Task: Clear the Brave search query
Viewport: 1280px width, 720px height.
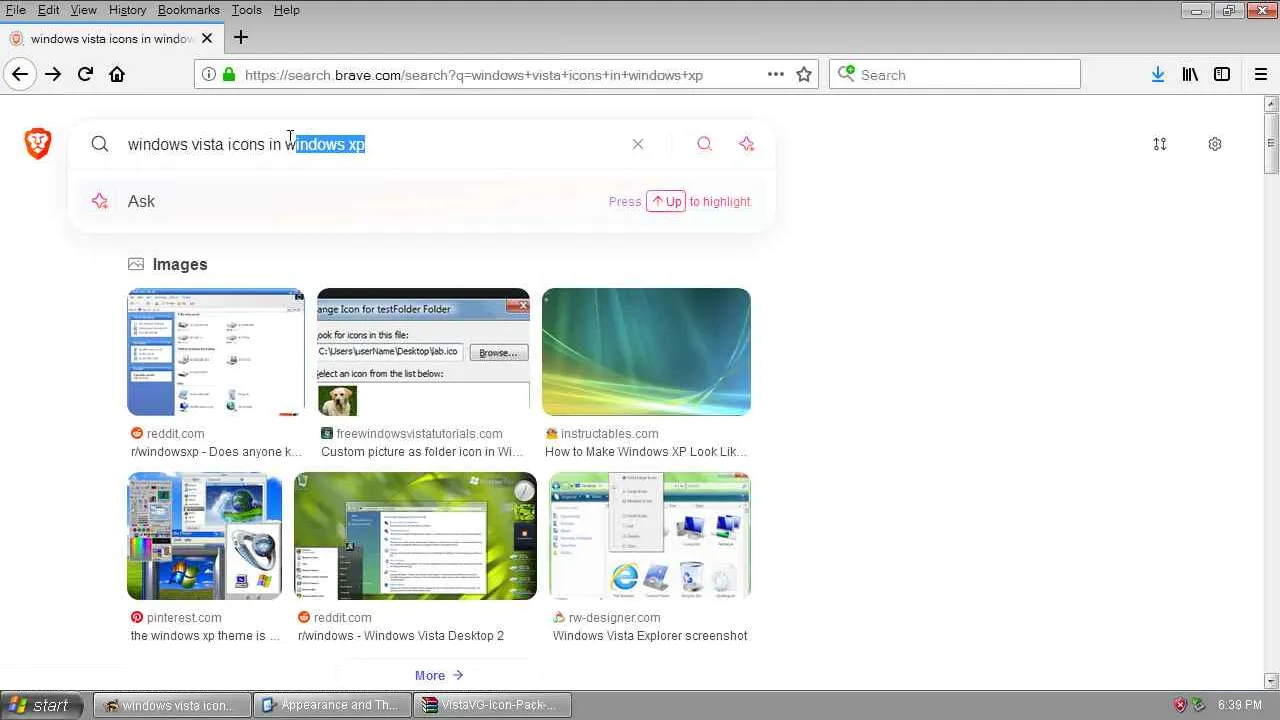Action: pyautogui.click(x=638, y=144)
